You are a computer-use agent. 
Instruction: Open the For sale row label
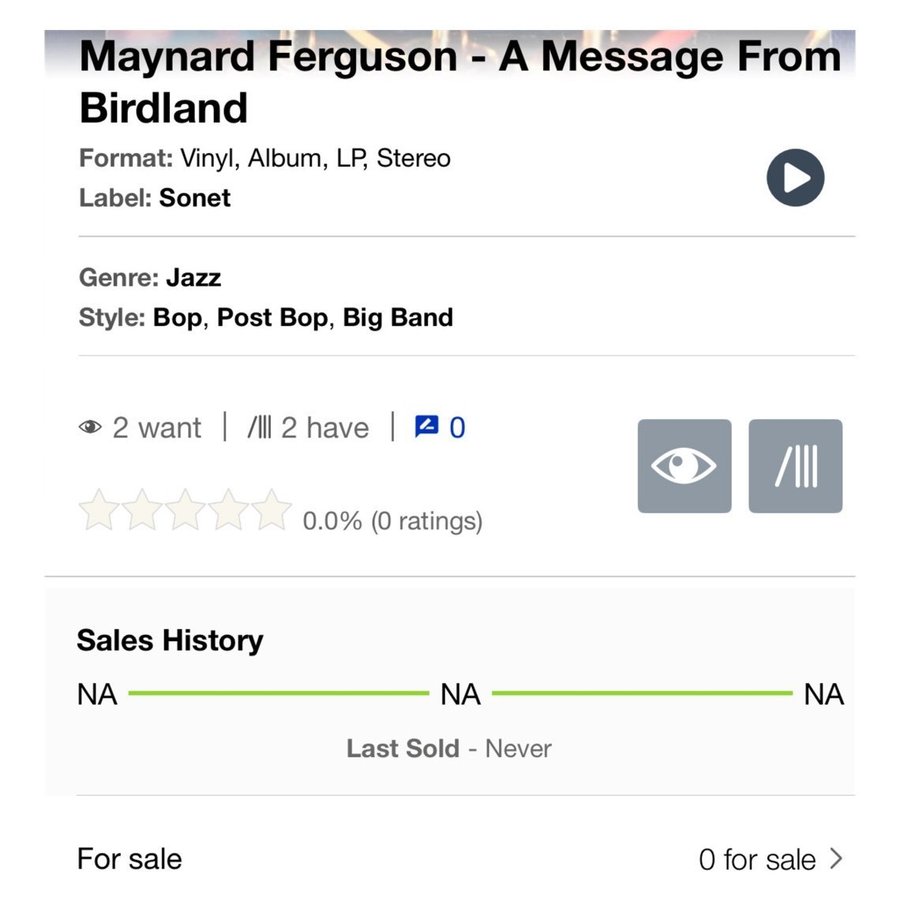129,859
